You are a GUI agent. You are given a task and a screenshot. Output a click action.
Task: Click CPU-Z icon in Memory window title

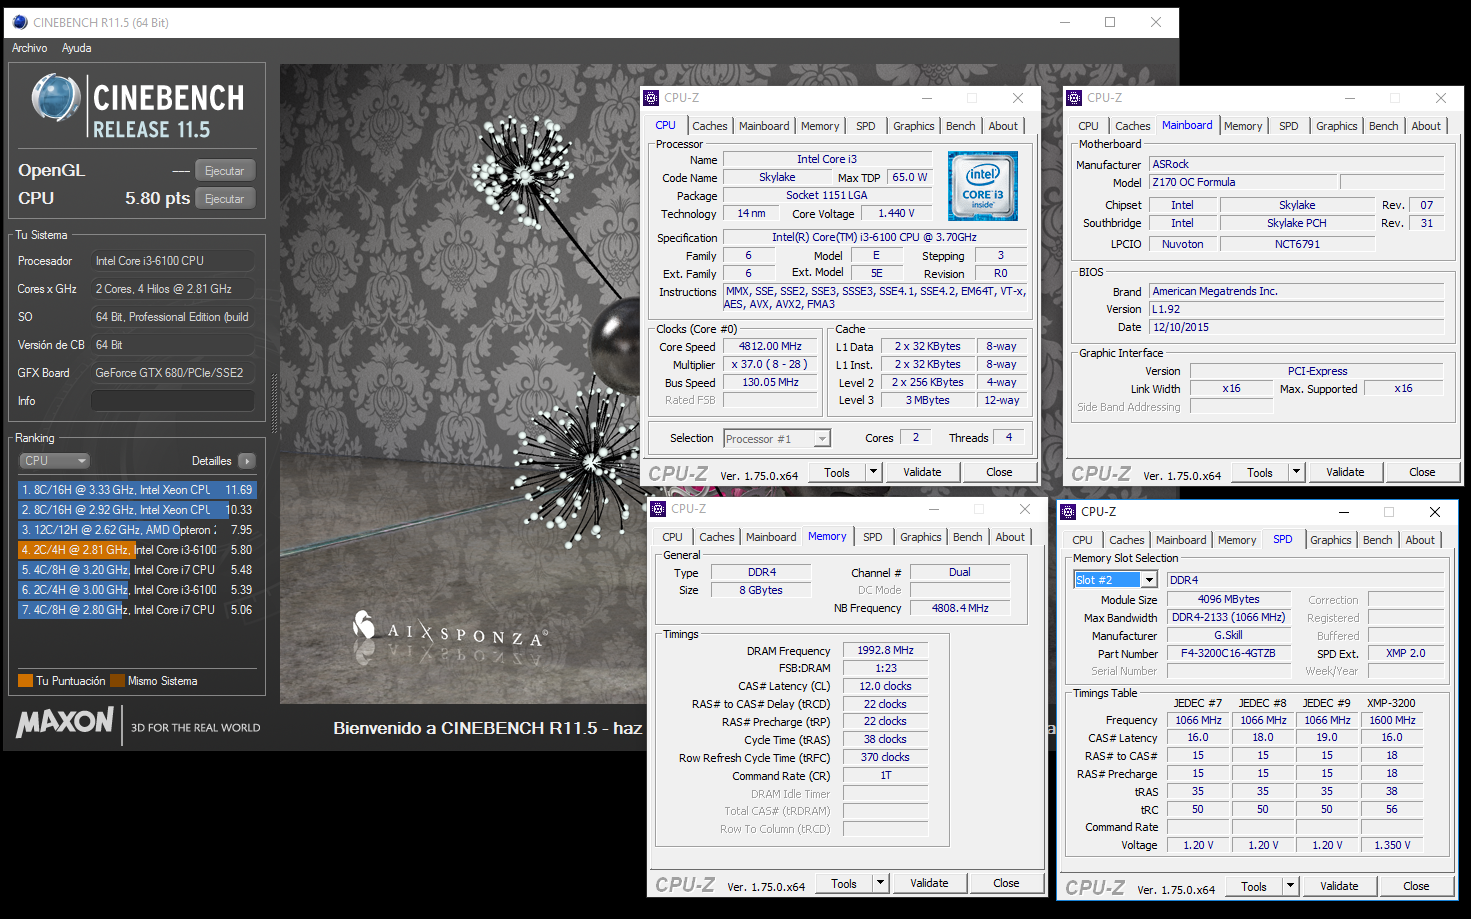658,509
